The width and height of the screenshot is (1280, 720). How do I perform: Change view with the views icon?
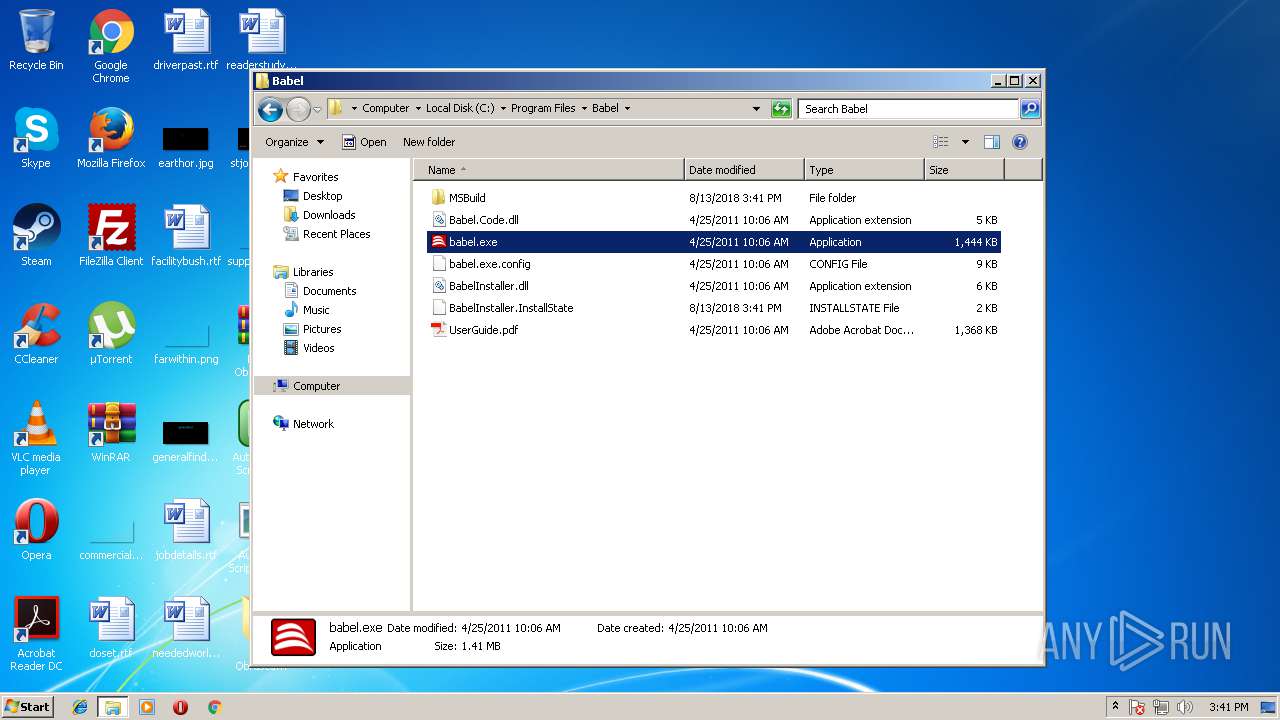pos(941,142)
